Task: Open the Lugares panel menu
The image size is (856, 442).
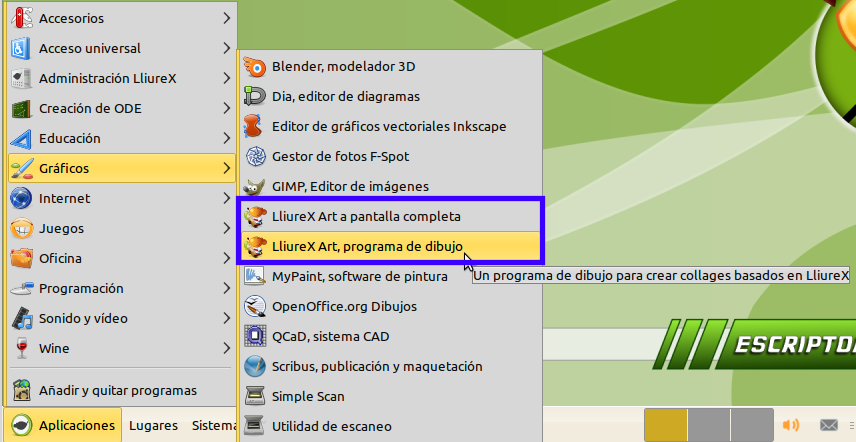Action: pos(153,426)
